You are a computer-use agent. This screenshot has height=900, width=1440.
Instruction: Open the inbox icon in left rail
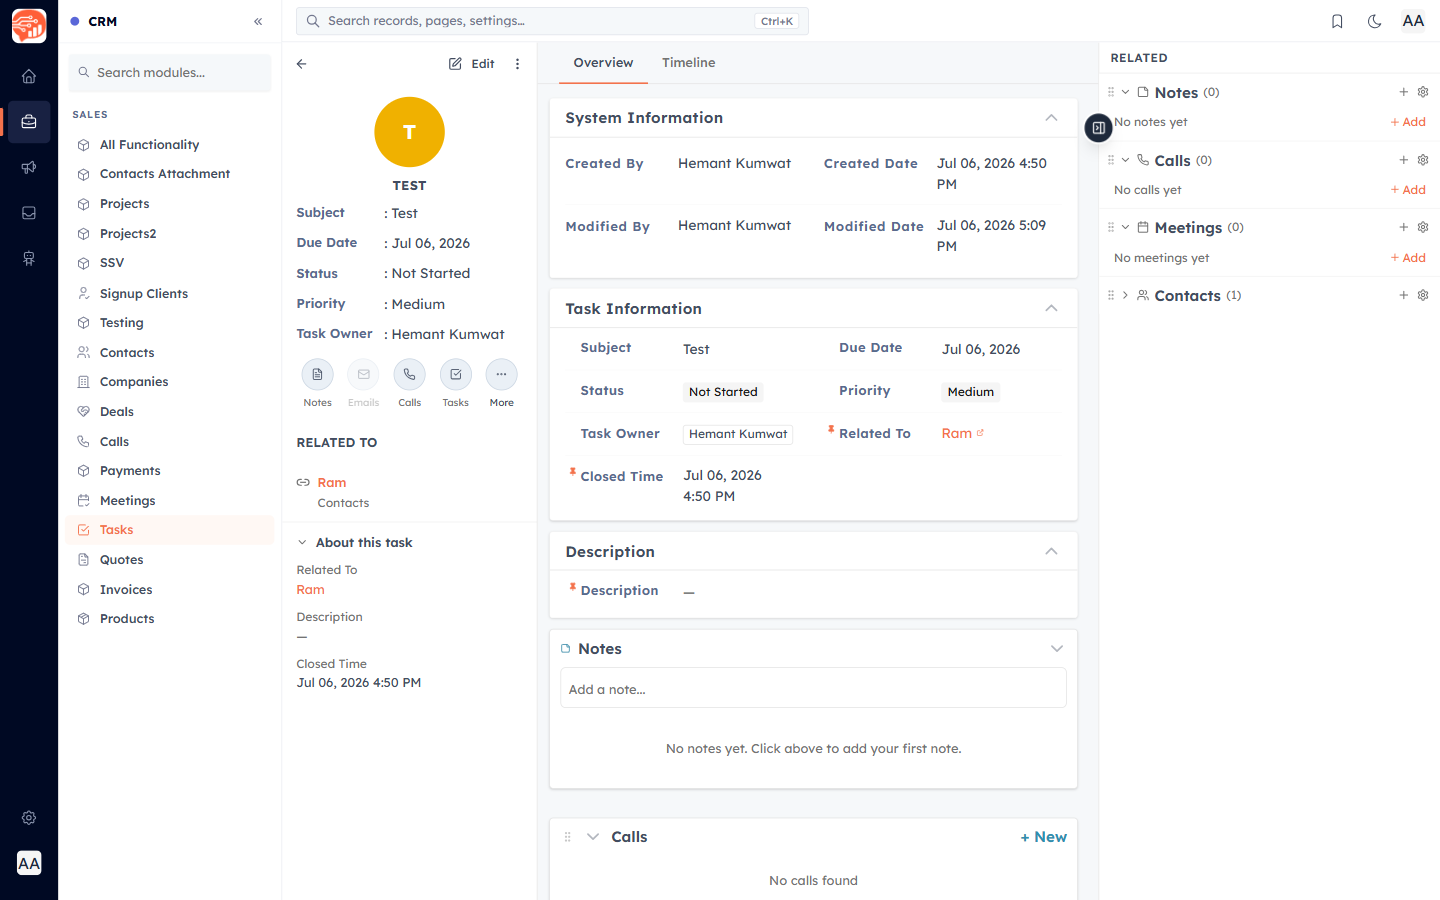(29, 213)
